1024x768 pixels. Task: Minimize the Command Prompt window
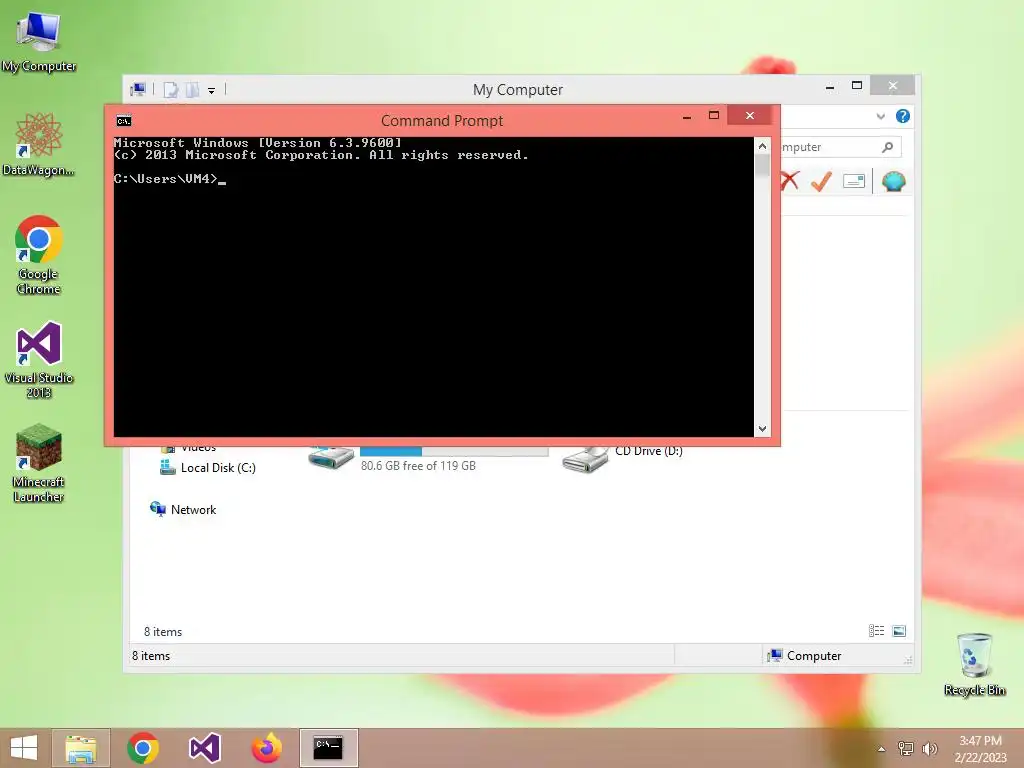coord(686,116)
